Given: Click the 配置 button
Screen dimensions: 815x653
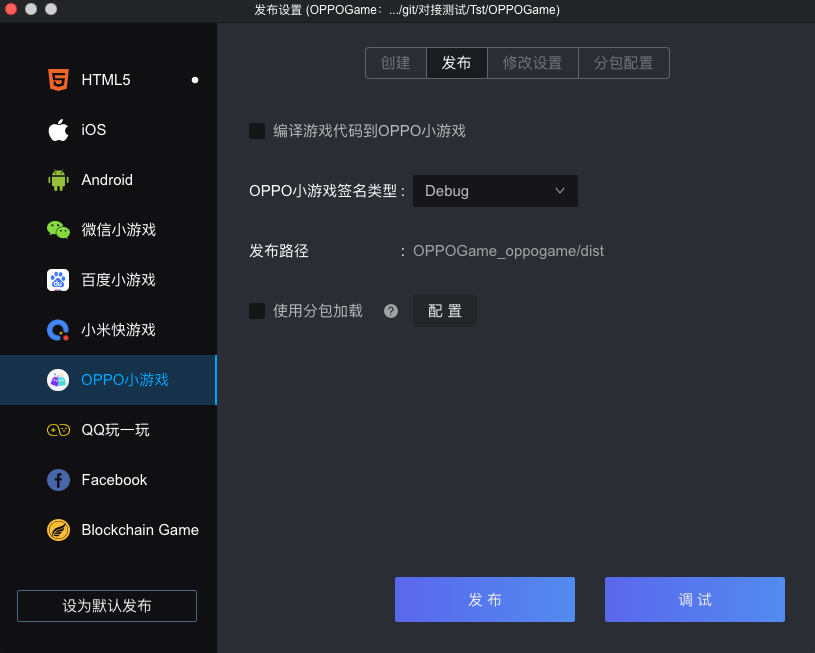Looking at the screenshot, I should (x=445, y=311).
